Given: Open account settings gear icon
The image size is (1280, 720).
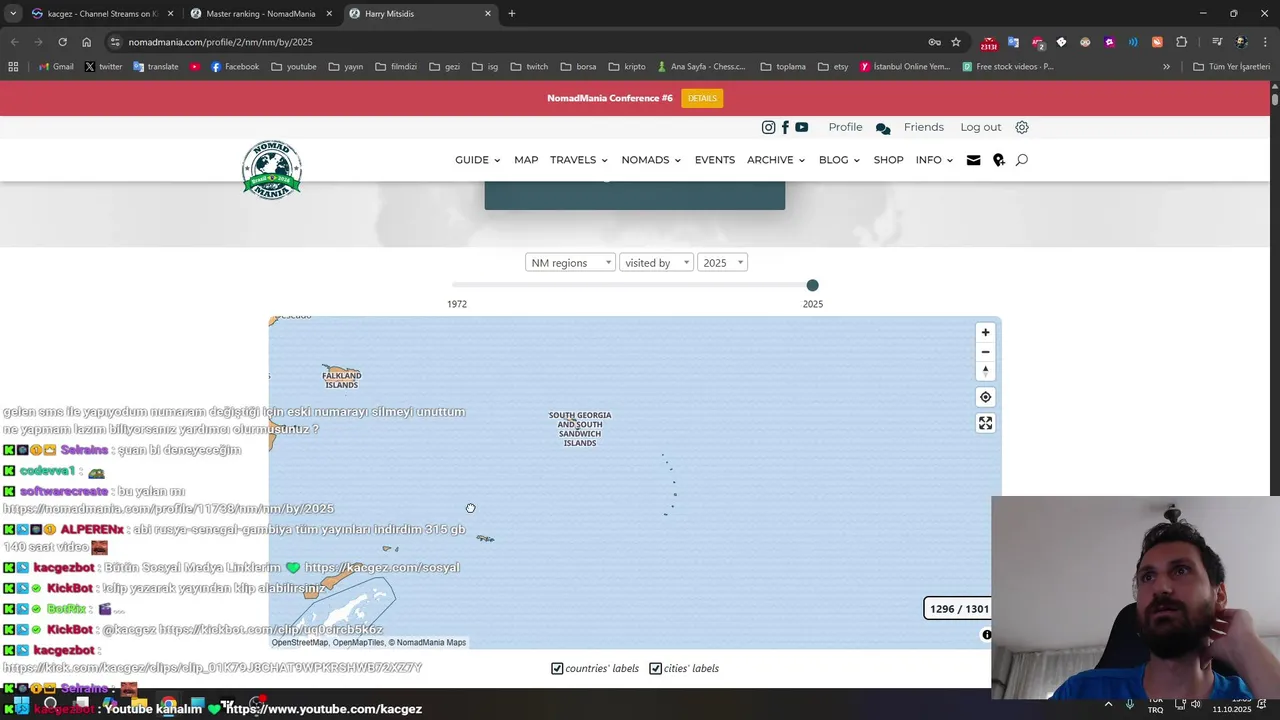Looking at the screenshot, I should tap(1022, 127).
